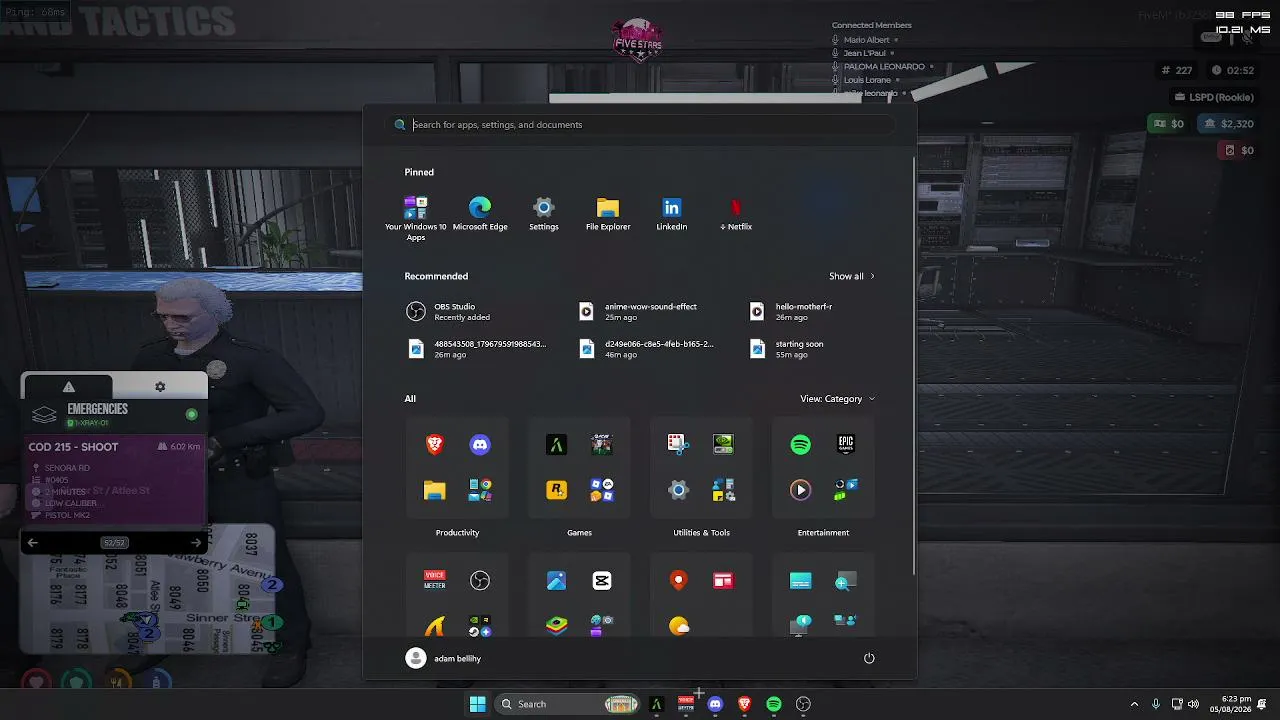Expand the Productivity folder's more apps tile
This screenshot has height=720, width=1280.
(481, 490)
